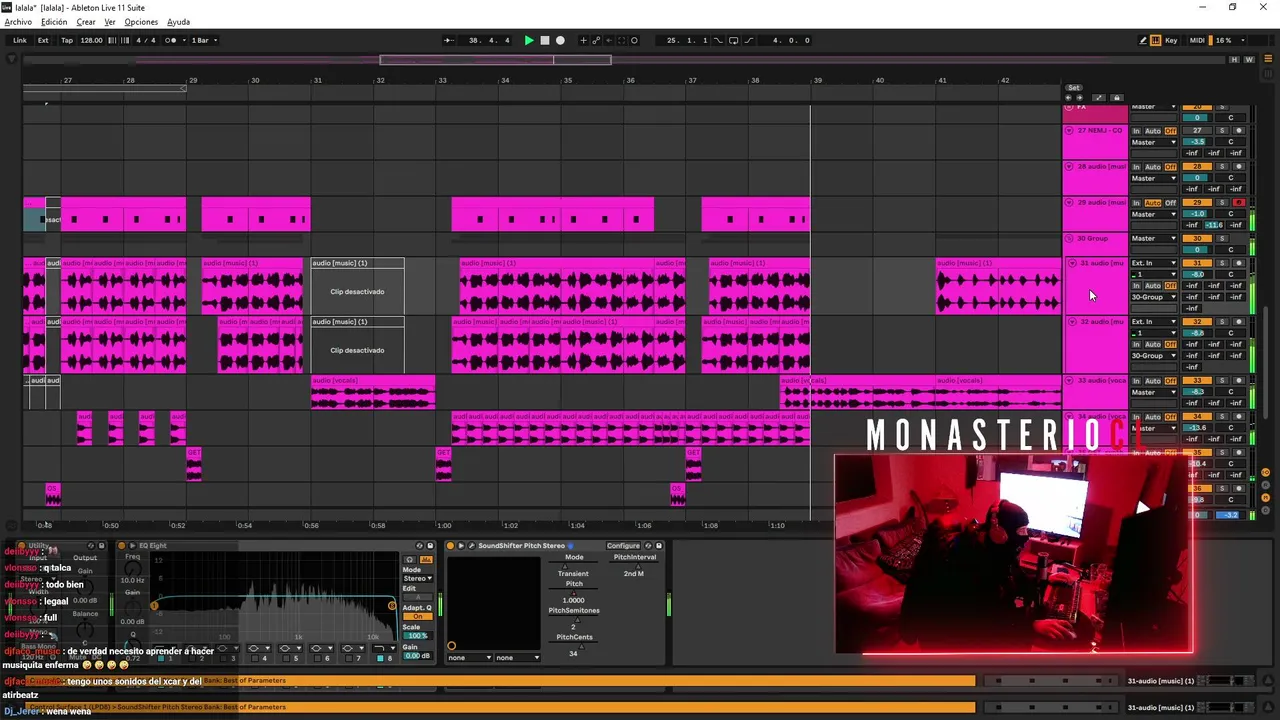Click Tap tempo button
Screen dimensions: 1280x720
click(x=67, y=40)
